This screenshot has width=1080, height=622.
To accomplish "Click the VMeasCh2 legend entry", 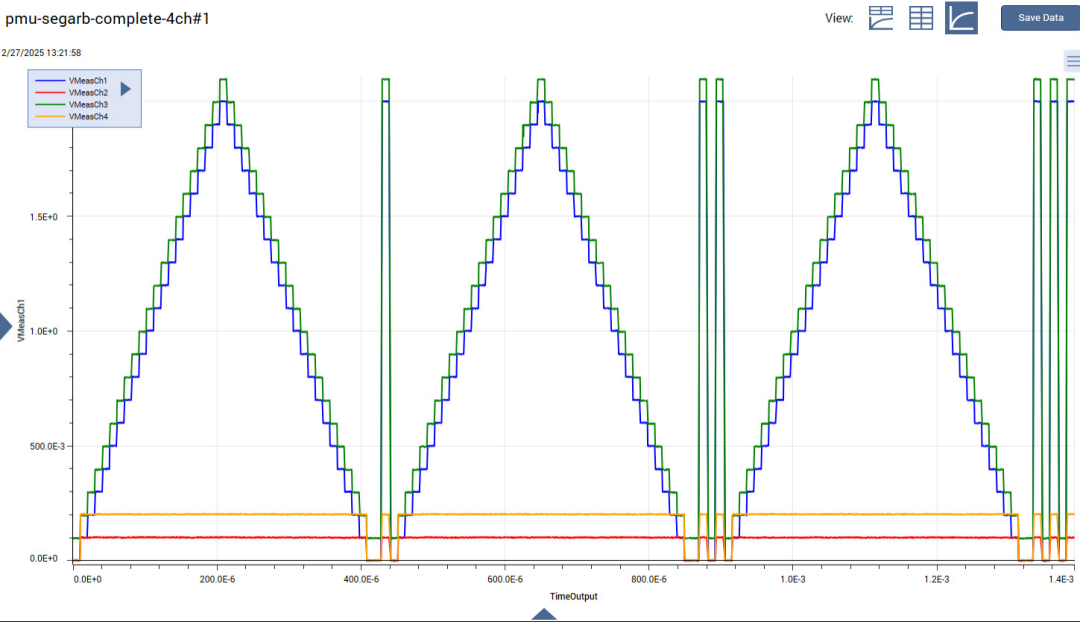I will coord(87,92).
